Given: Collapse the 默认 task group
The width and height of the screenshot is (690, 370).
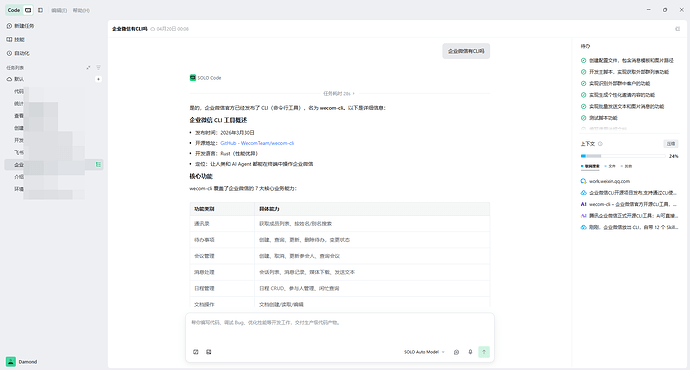Looking at the screenshot, I should click(x=15, y=79).
